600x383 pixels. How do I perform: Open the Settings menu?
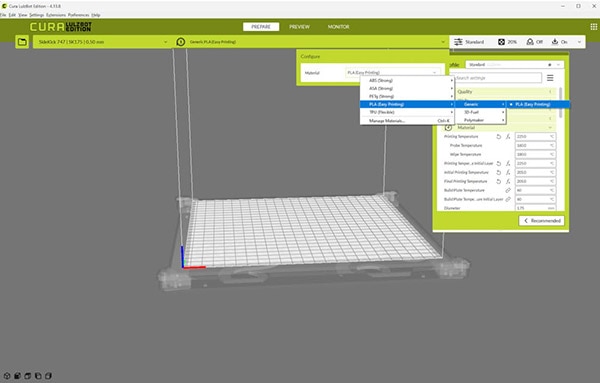[37, 15]
